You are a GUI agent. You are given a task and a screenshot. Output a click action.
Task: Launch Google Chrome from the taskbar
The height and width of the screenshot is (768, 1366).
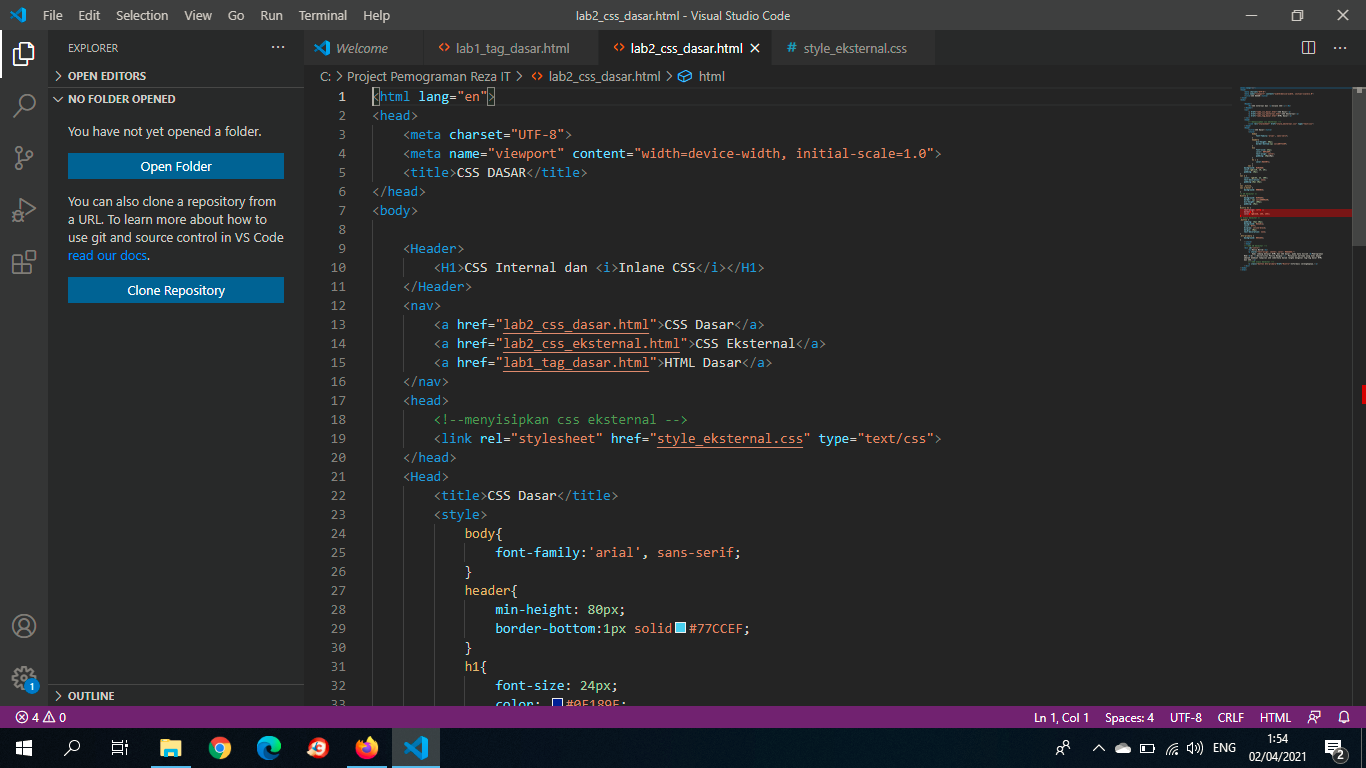(x=220, y=748)
